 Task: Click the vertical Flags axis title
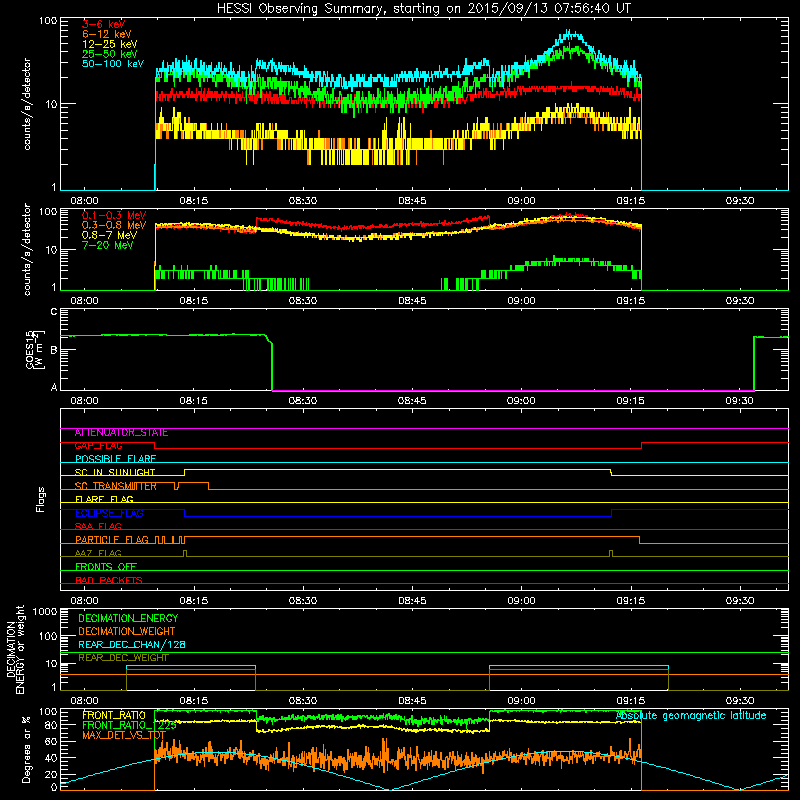coord(41,499)
